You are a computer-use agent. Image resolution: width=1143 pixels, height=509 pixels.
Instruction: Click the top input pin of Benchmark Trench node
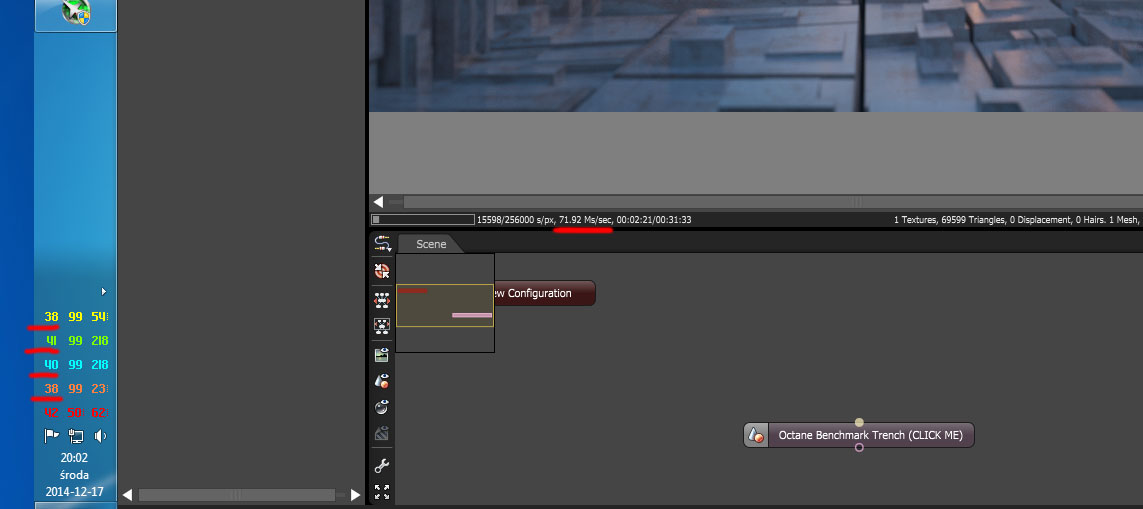tap(859, 422)
